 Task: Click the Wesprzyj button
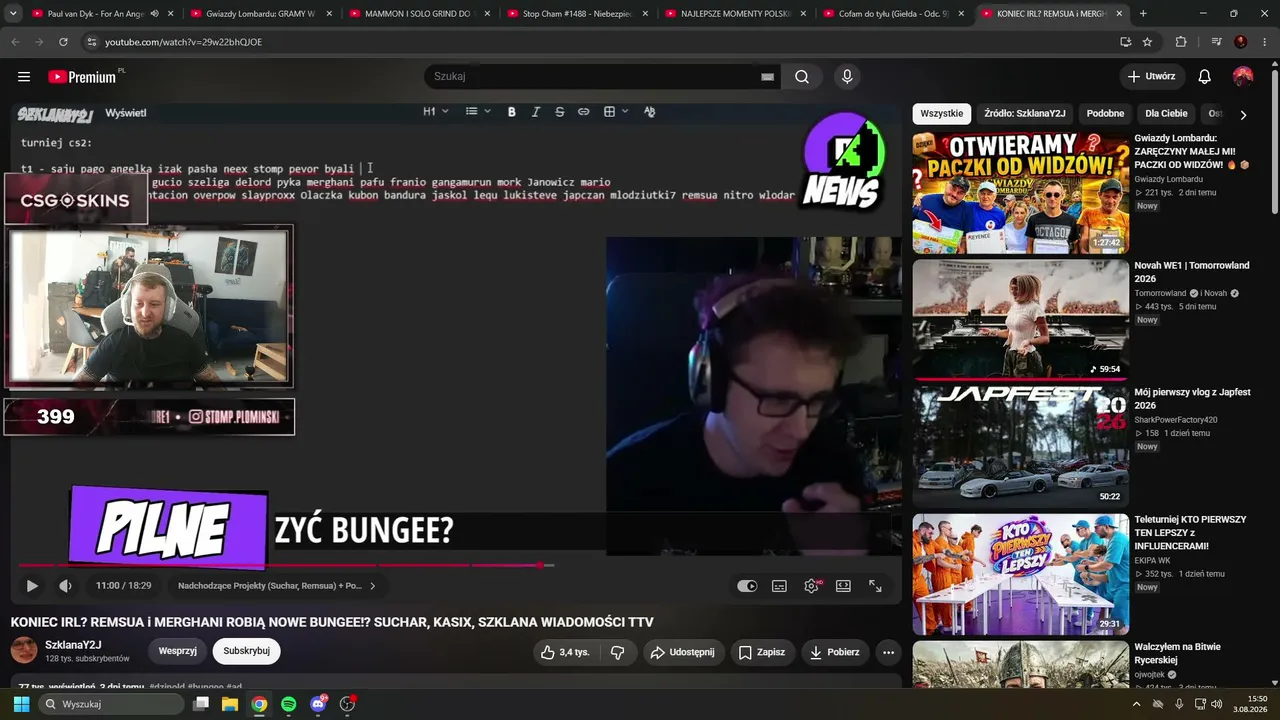177,651
